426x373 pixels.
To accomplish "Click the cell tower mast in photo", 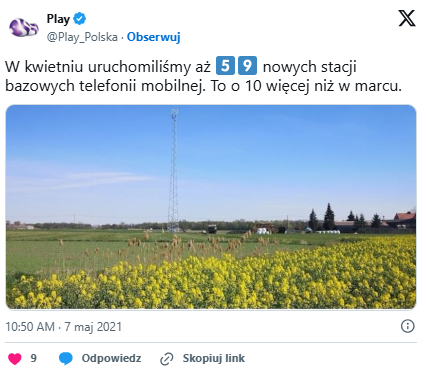I will (x=173, y=170).
